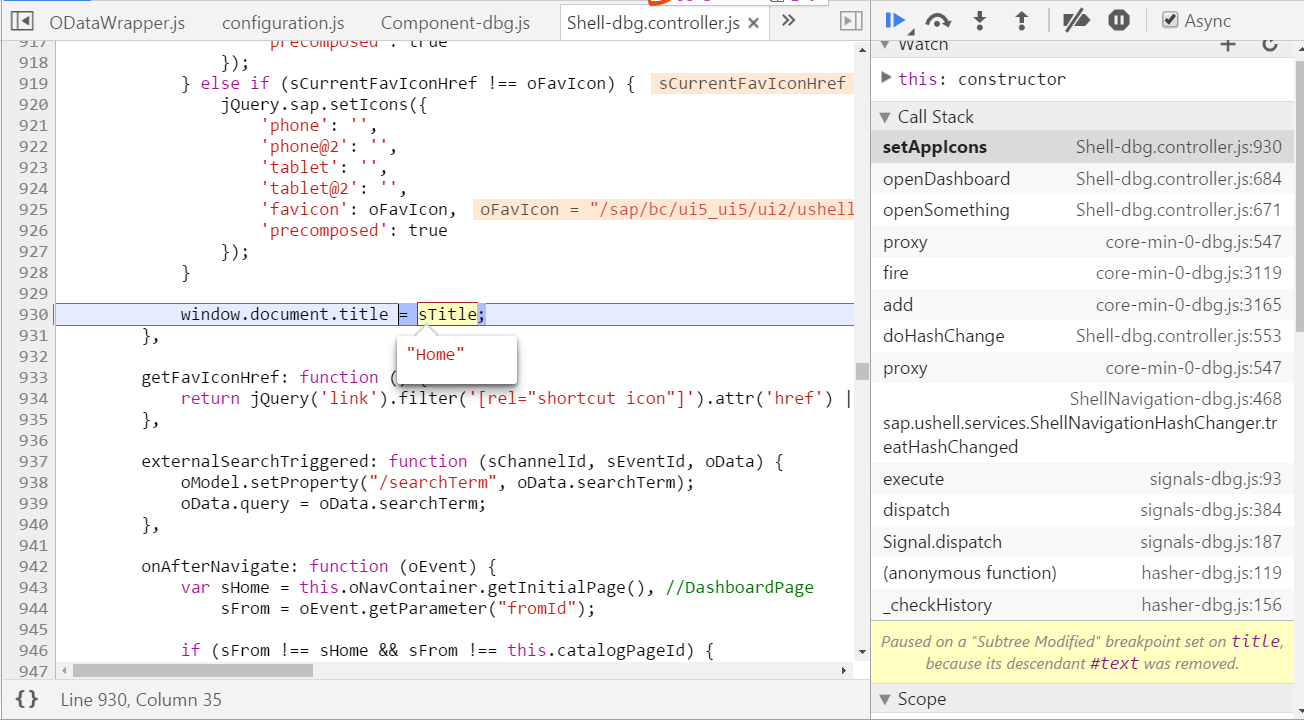
Task: Expand the 'this: constructor' watch entry
Action: 887,78
